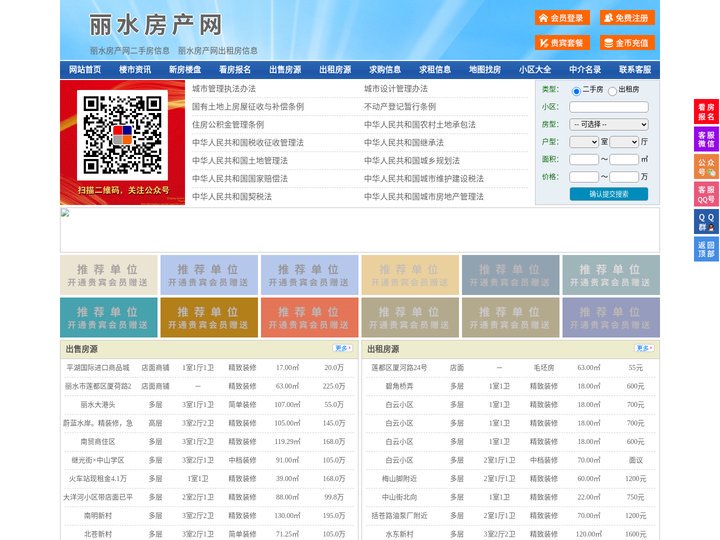Viewport: 720px width, 540px height.
Task: Select the 二手房 radio button
Action: click(576, 91)
